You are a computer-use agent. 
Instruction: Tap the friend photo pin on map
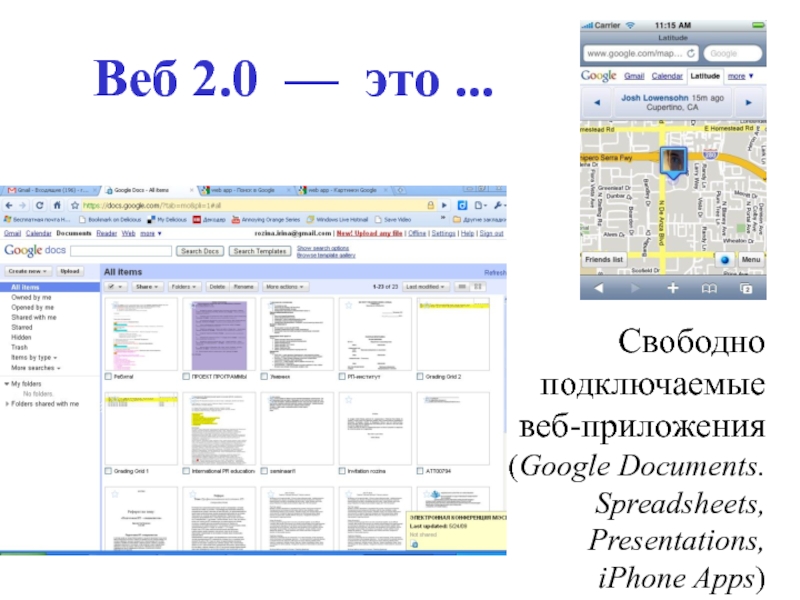coord(673,162)
